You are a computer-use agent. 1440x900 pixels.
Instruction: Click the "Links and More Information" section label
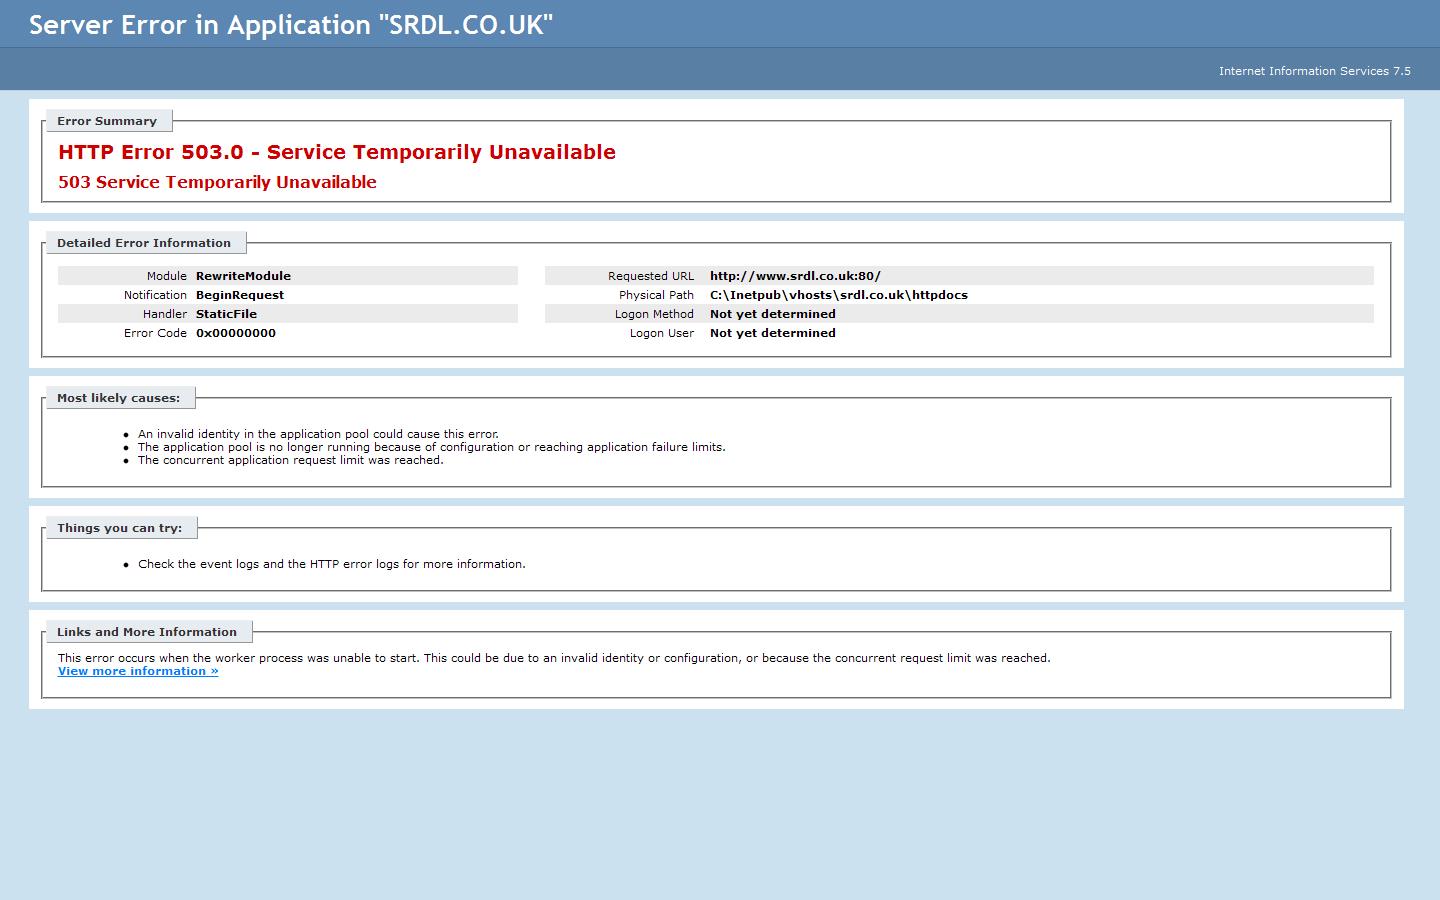[x=147, y=632]
